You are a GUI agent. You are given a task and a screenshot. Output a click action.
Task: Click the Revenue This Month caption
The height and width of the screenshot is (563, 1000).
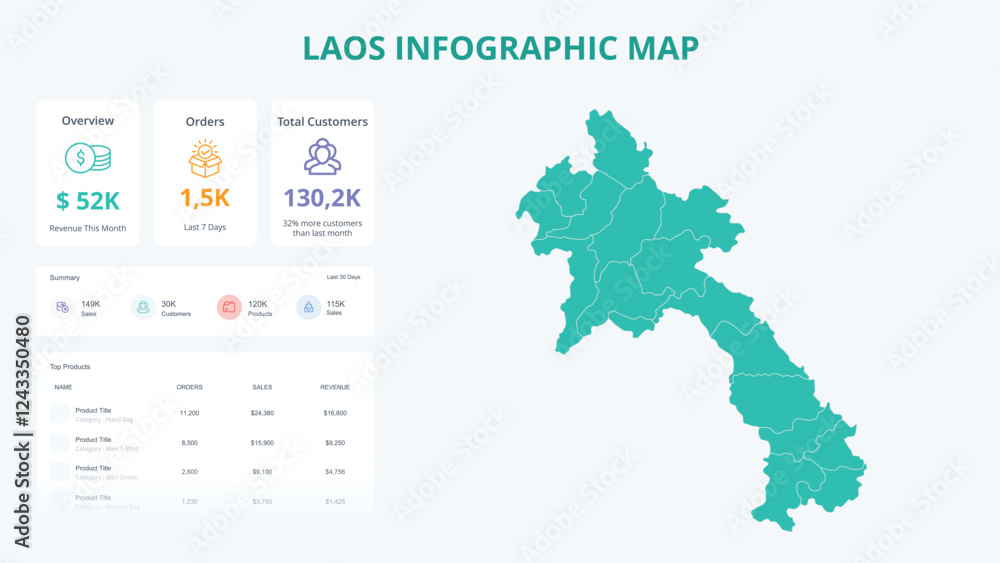87,228
